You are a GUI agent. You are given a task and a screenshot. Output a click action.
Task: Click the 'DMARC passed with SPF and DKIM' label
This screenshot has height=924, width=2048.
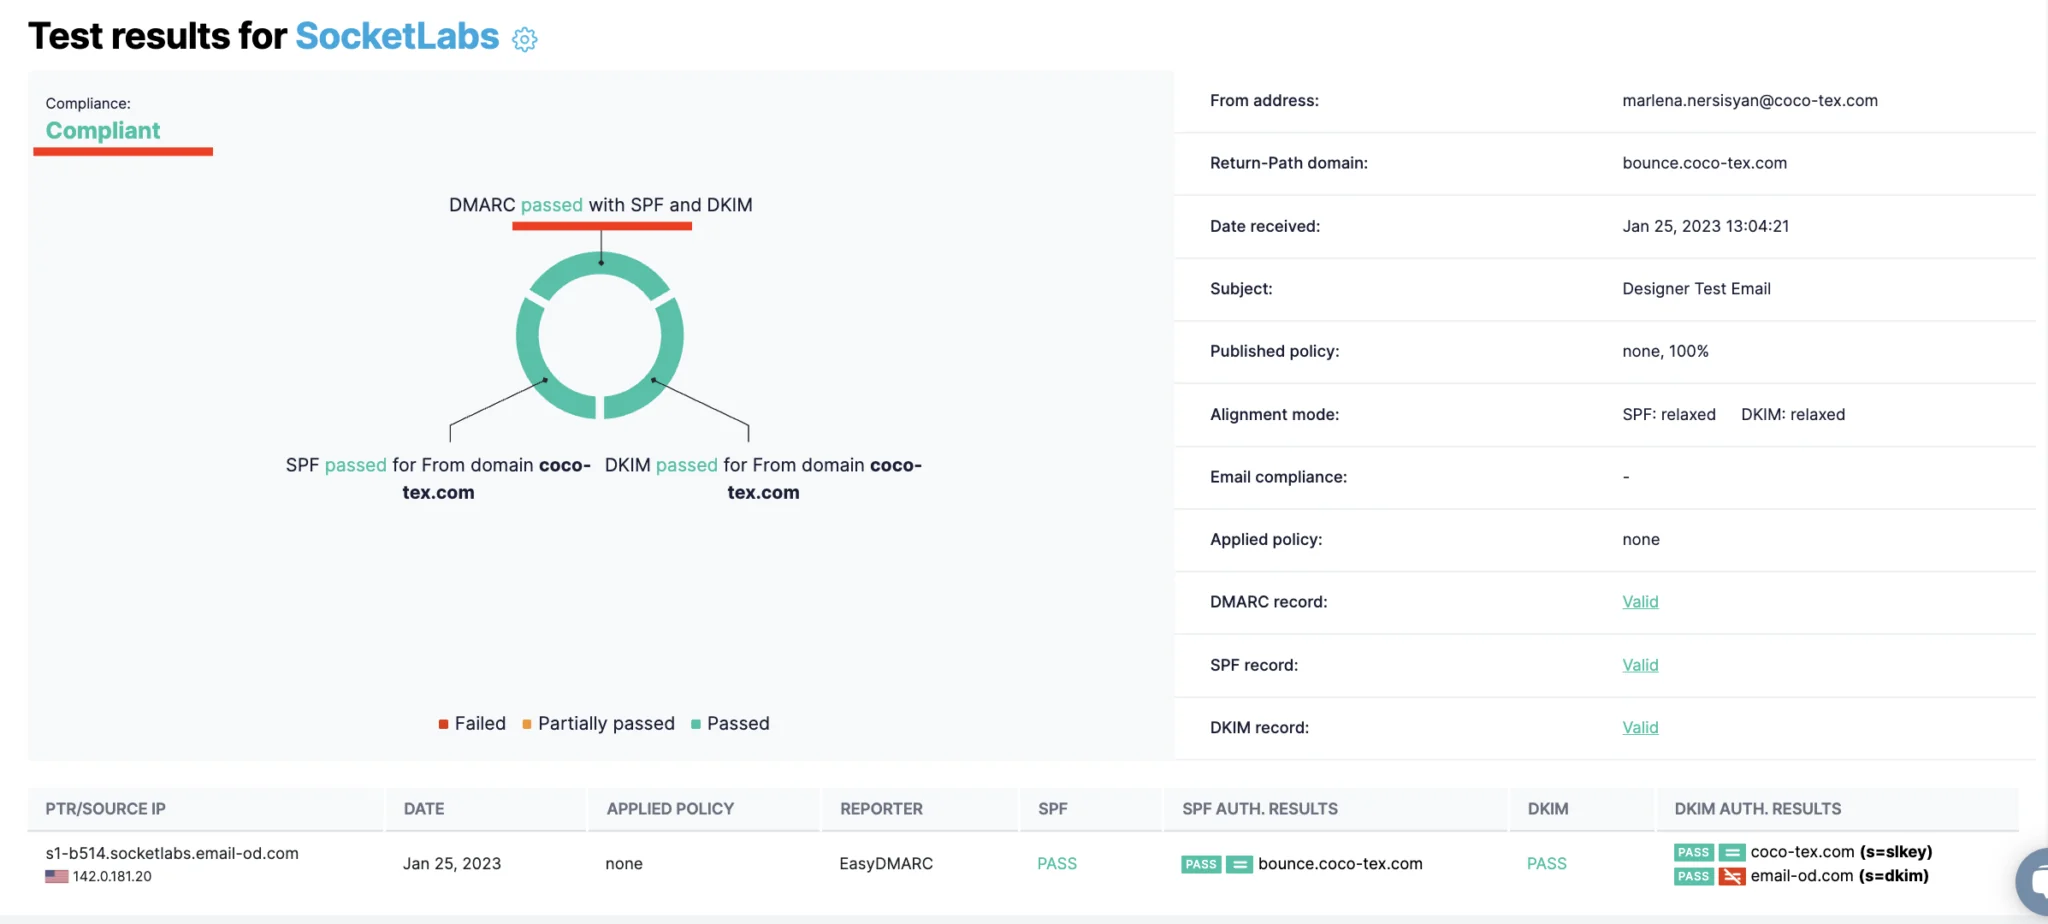(600, 205)
